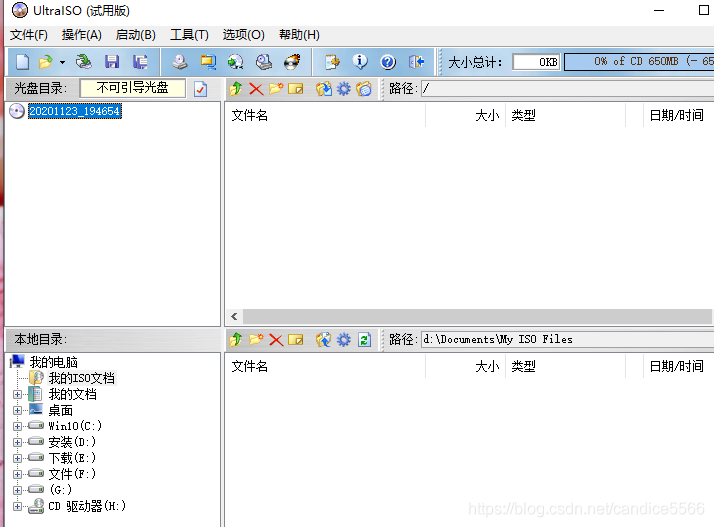The width and height of the screenshot is (714, 527).
Task: Expand the Win10(C:) drive tree node
Action: click(x=17, y=426)
